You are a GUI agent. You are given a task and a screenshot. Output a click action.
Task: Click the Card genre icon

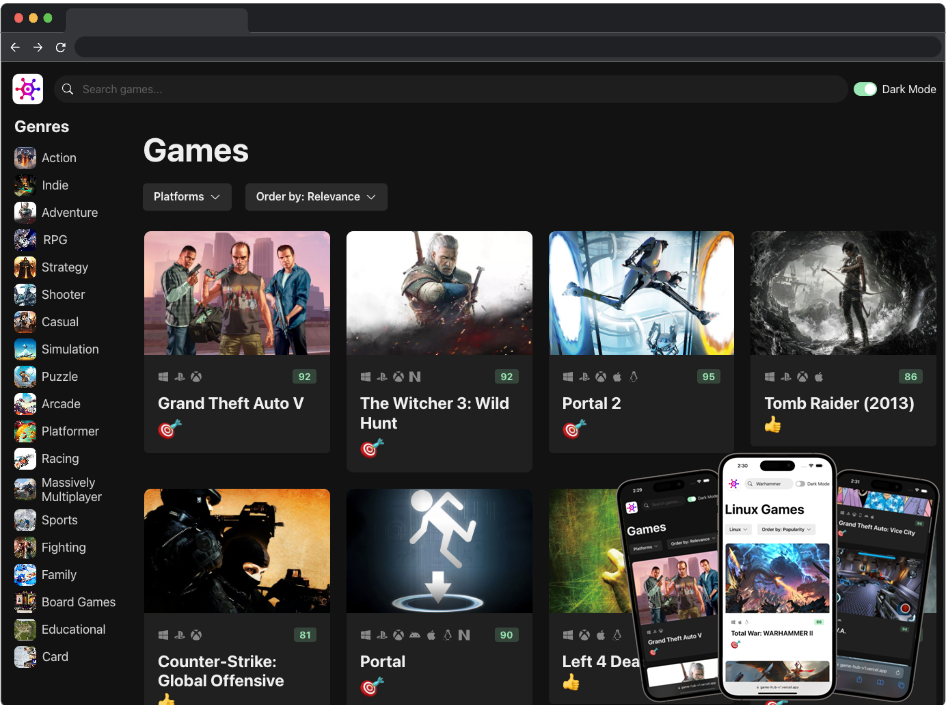[x=25, y=657]
